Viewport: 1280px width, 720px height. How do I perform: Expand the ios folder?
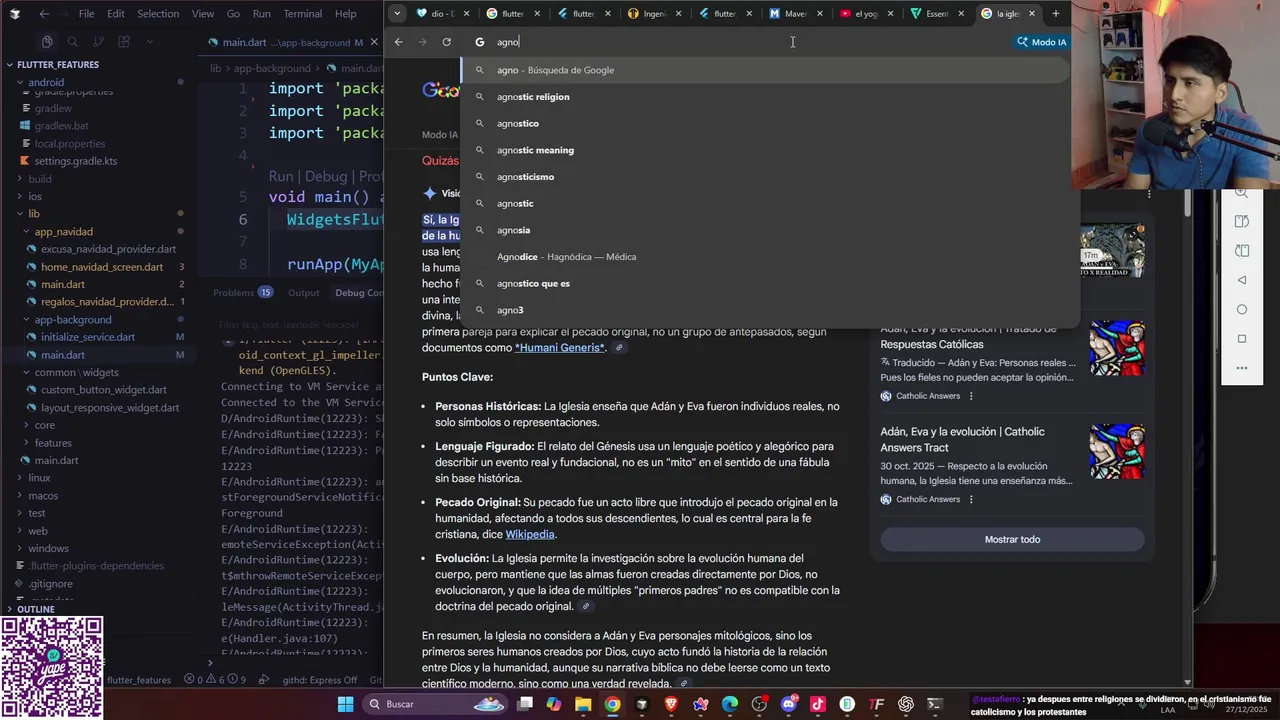[35, 196]
